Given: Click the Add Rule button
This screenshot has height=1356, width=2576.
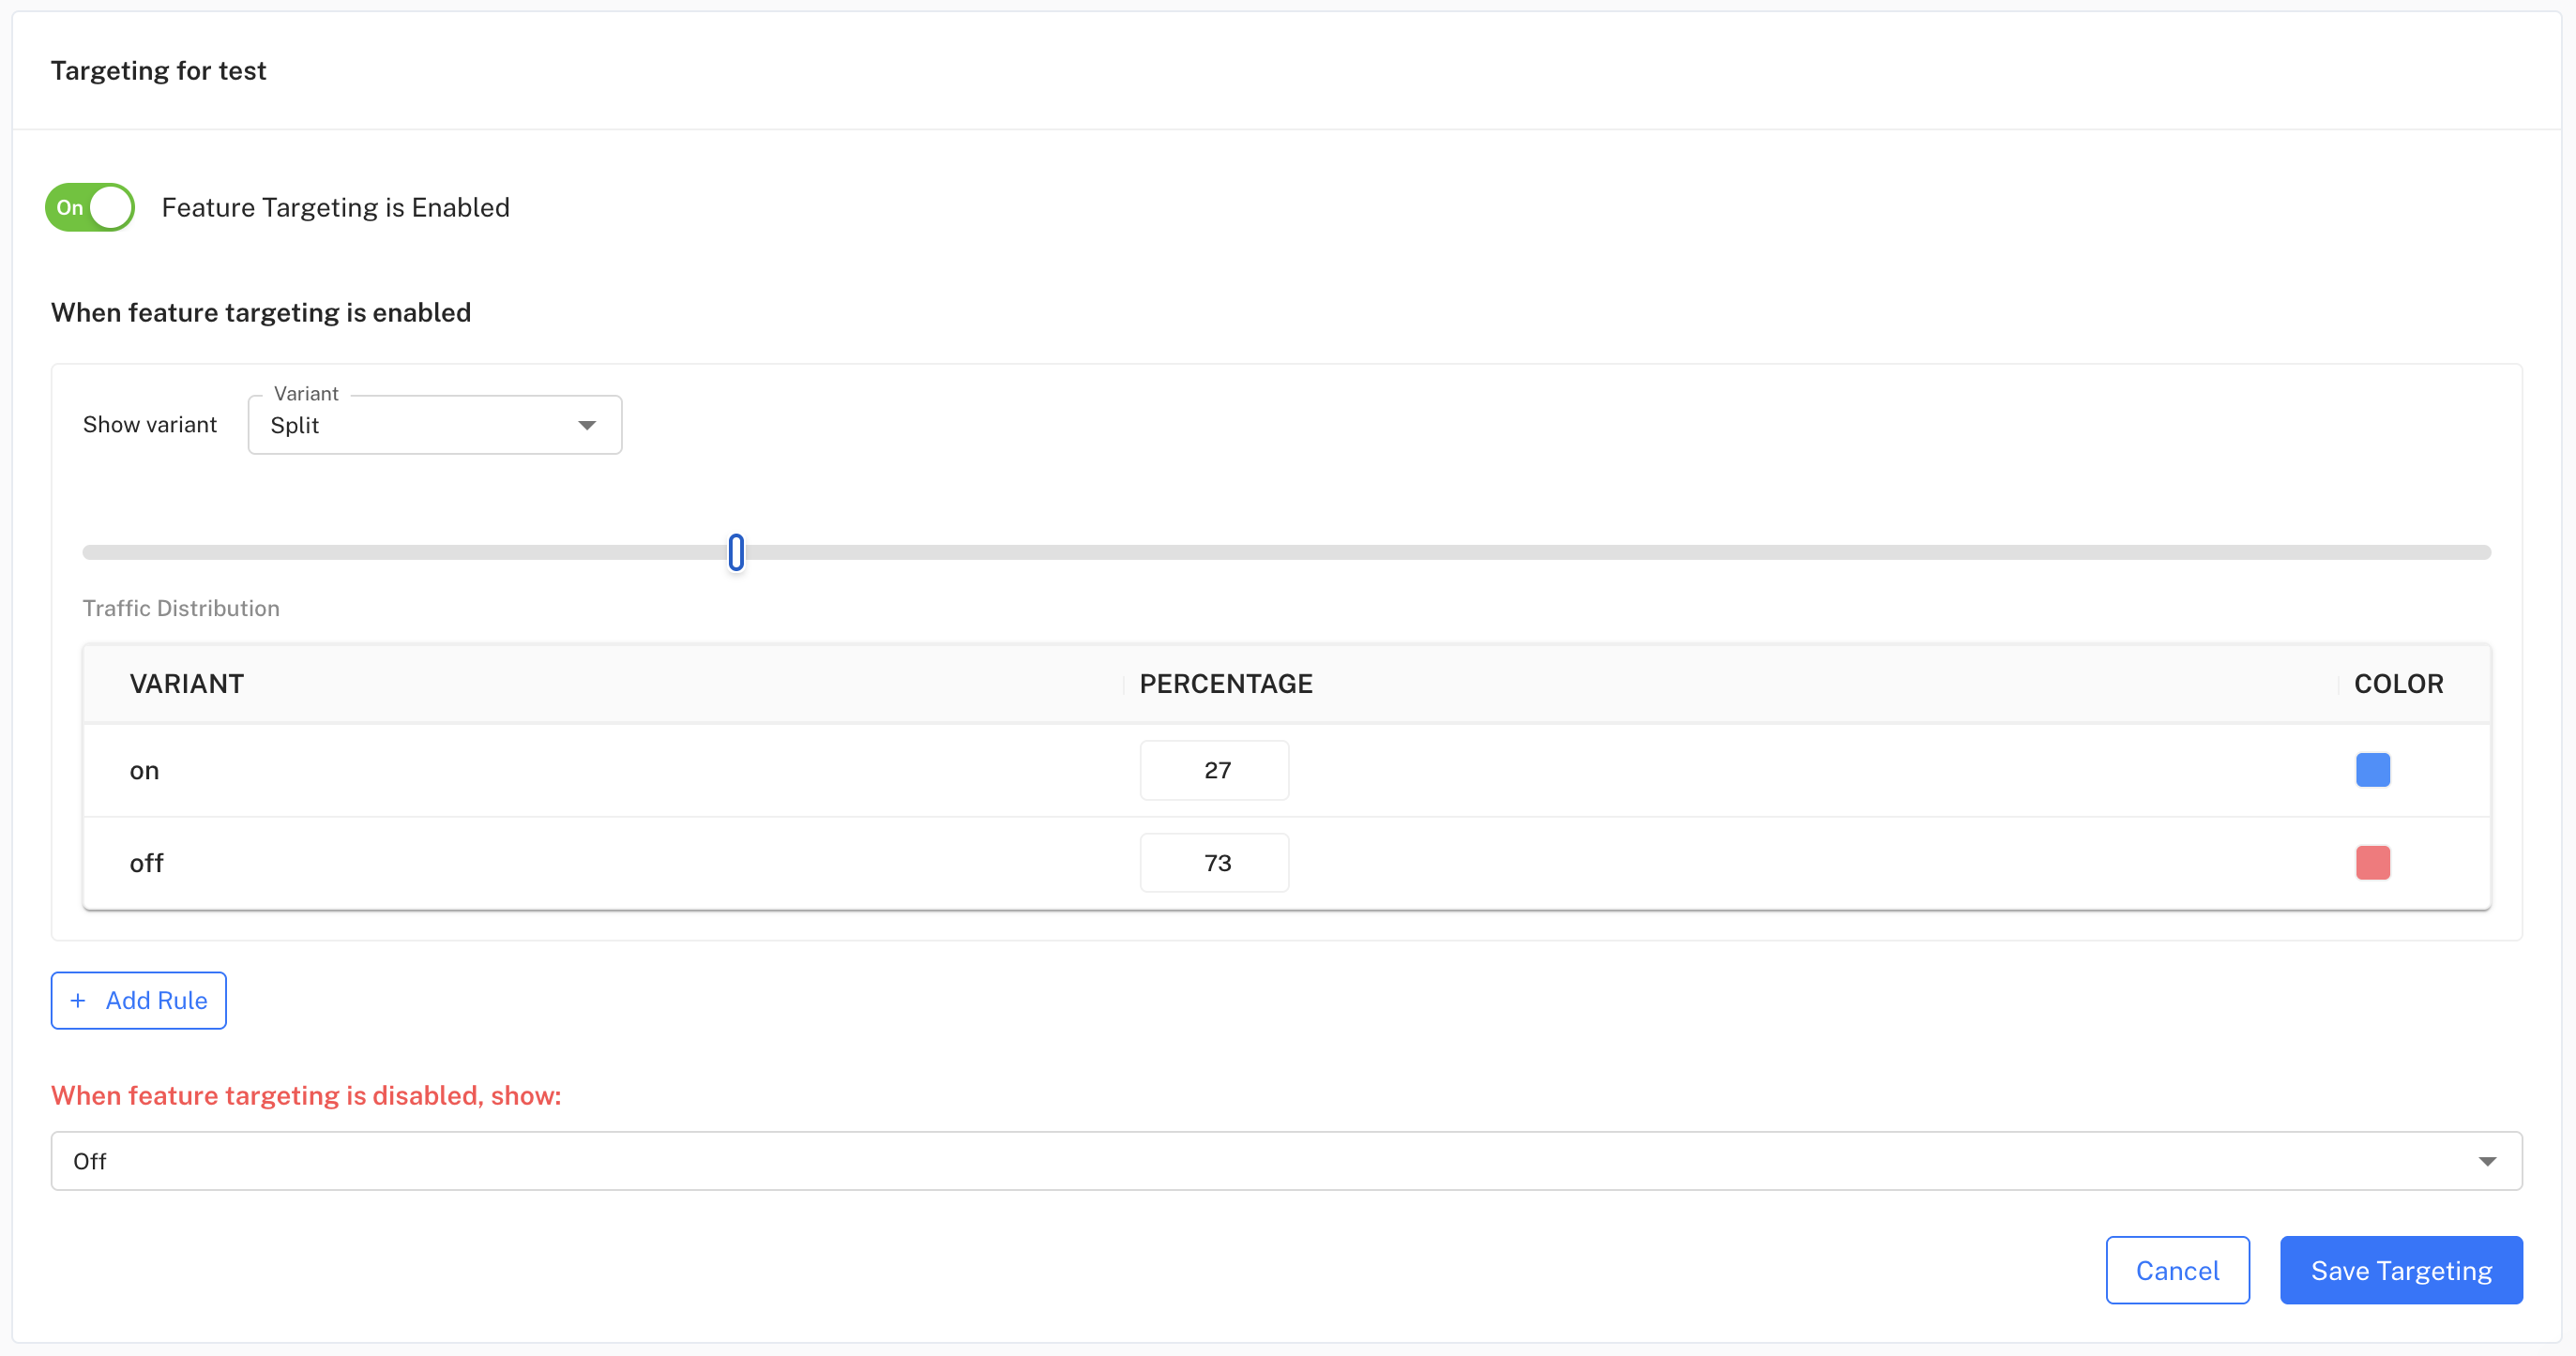Looking at the screenshot, I should point(139,1000).
